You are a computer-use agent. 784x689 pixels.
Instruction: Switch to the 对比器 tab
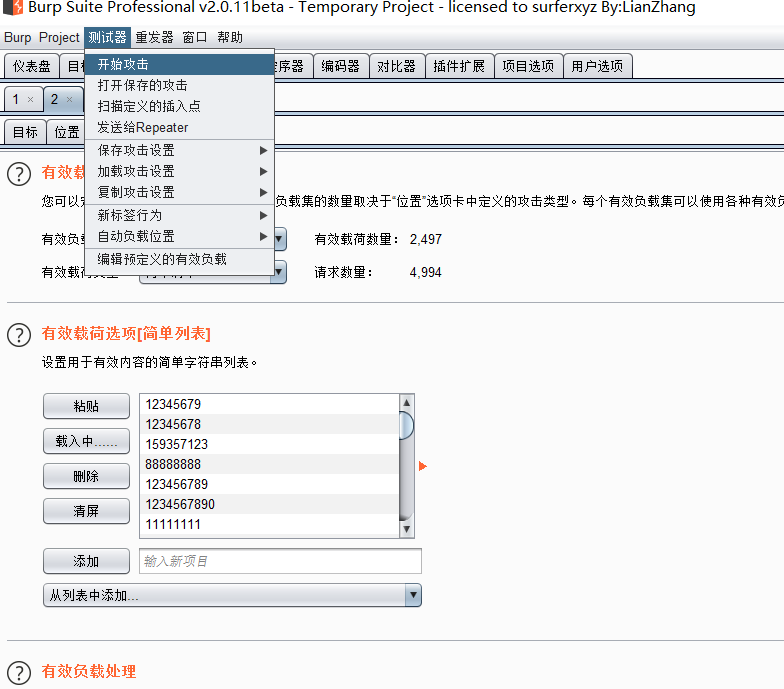(x=396, y=66)
